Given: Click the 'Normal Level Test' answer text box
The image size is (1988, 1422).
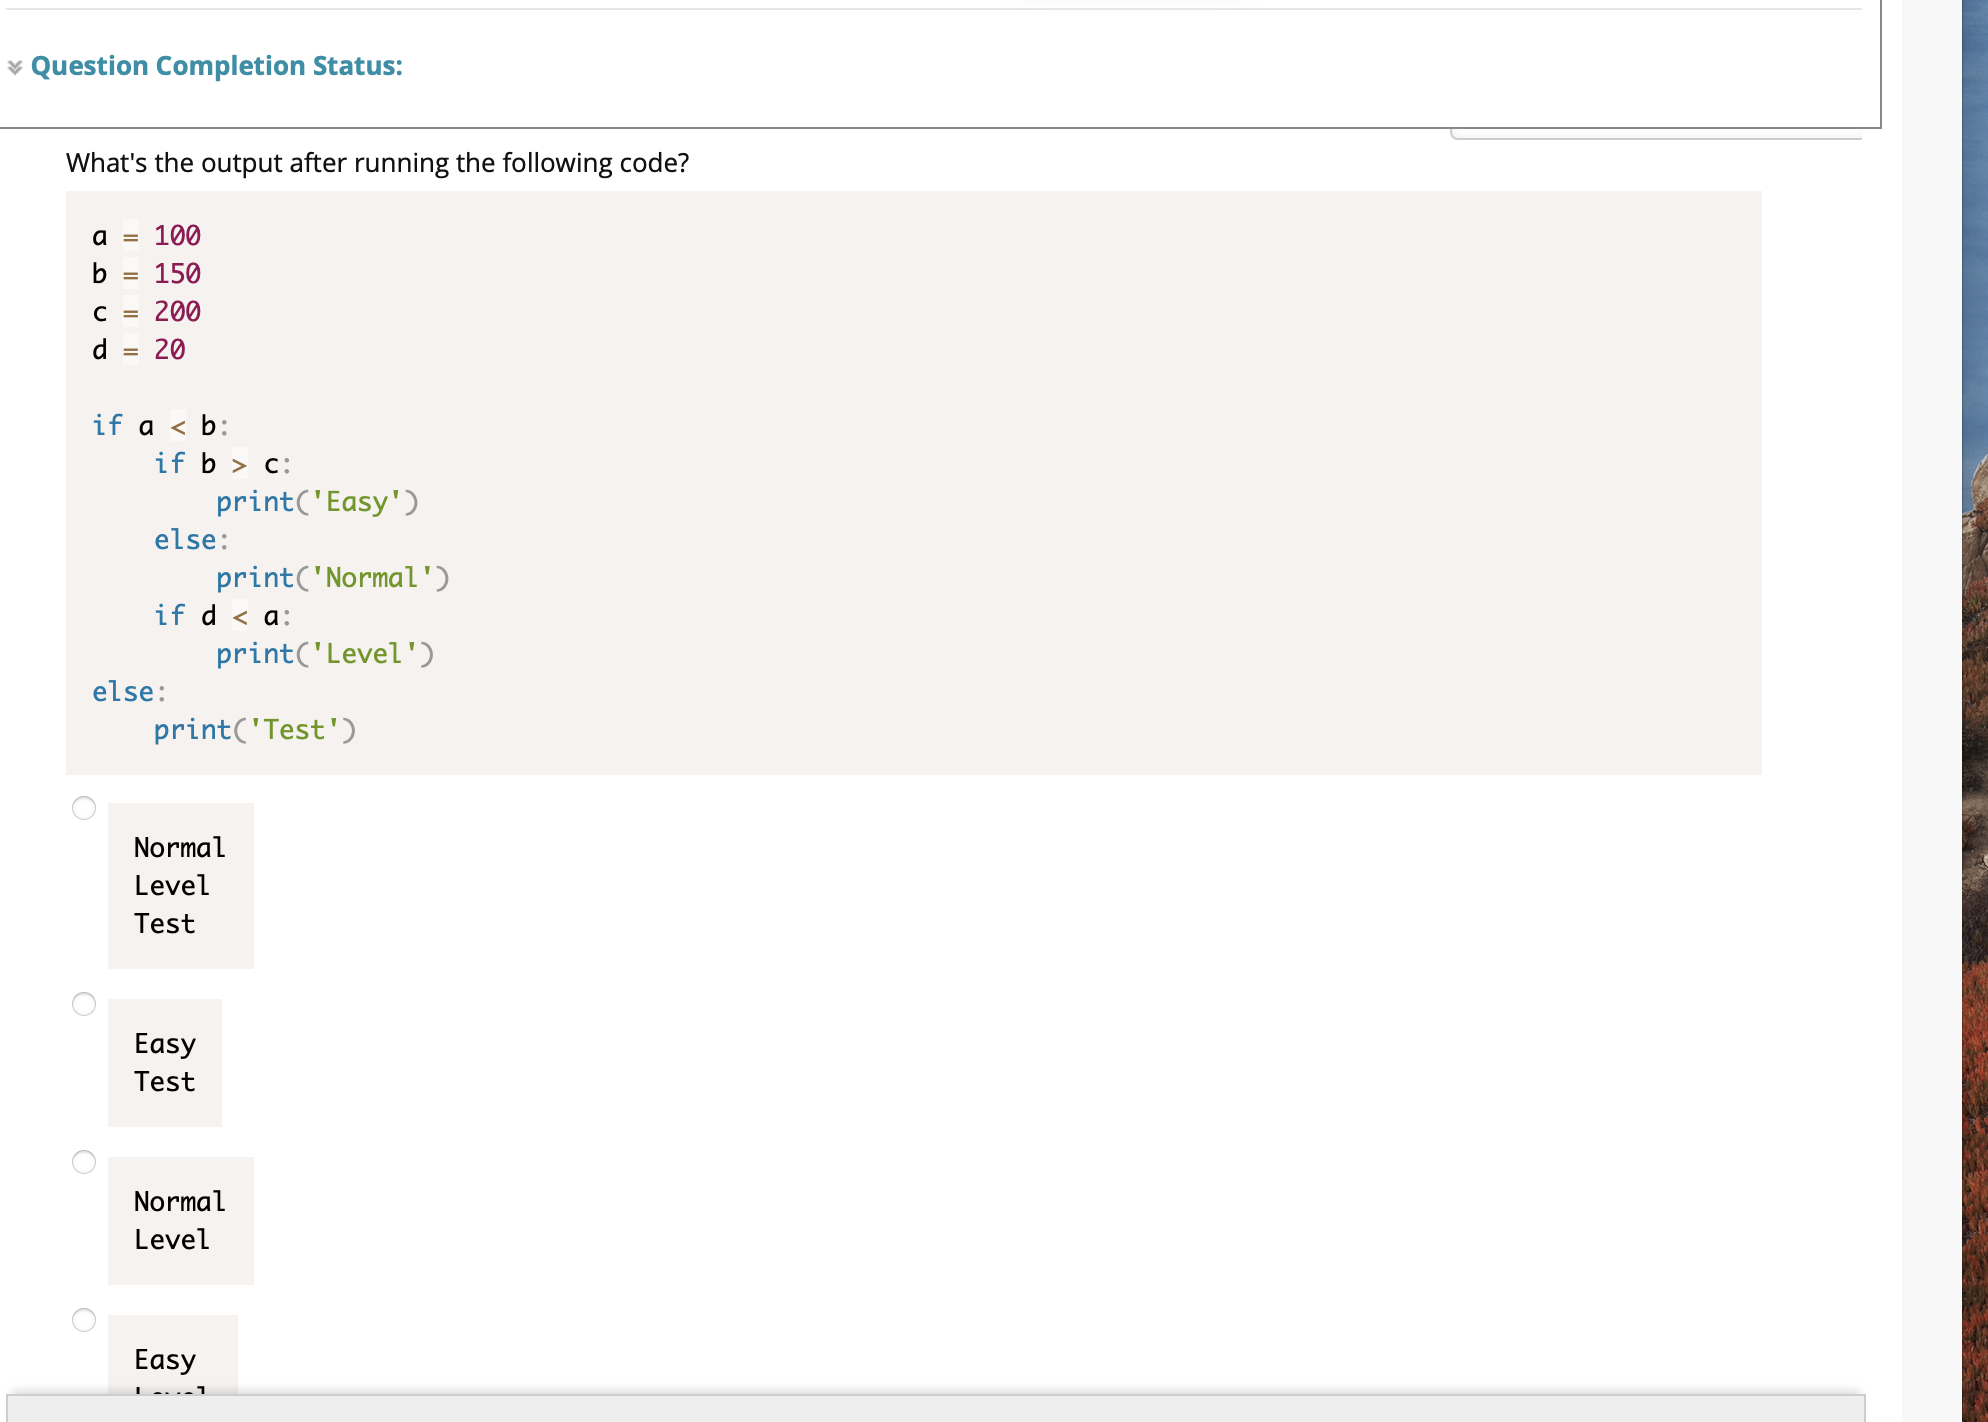Looking at the screenshot, I should click(180, 885).
